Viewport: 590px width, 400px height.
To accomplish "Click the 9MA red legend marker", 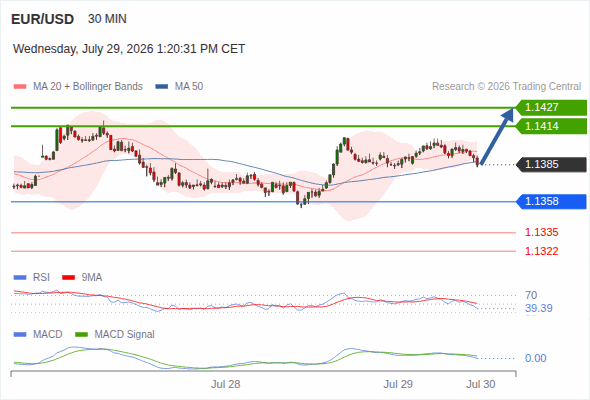I will 68,278.
